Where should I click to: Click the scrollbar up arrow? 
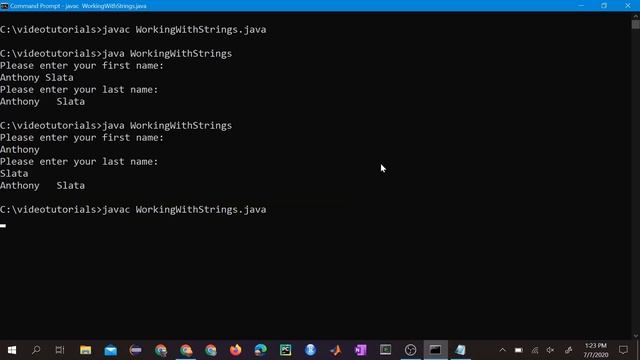pos(636,16)
